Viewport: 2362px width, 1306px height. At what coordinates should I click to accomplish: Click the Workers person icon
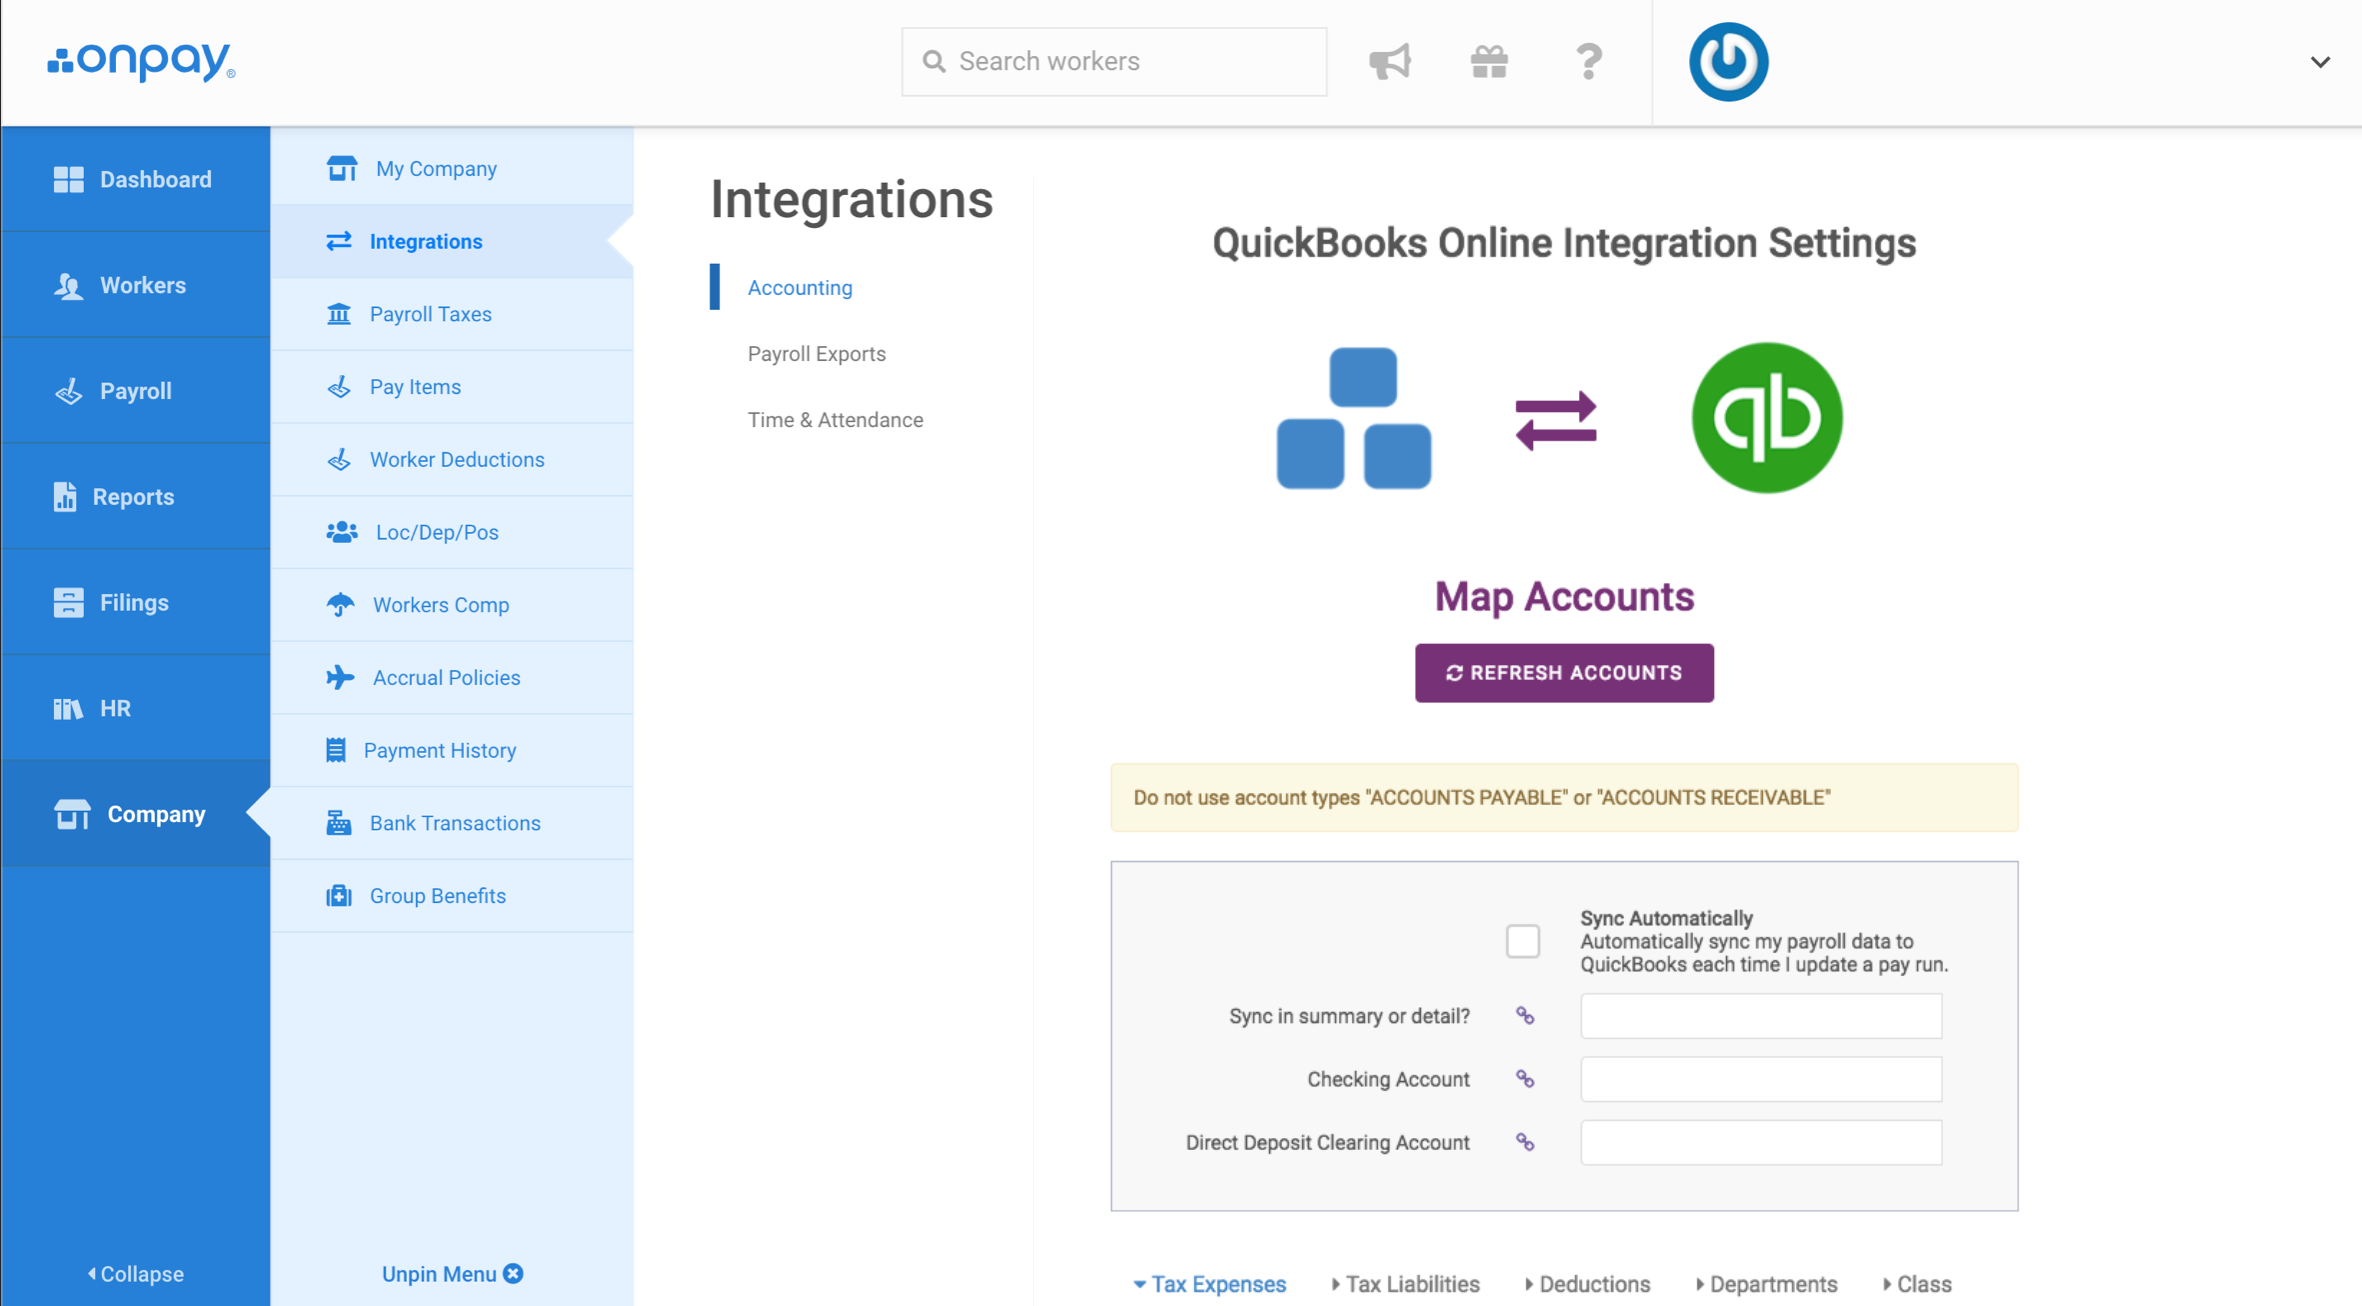click(68, 286)
